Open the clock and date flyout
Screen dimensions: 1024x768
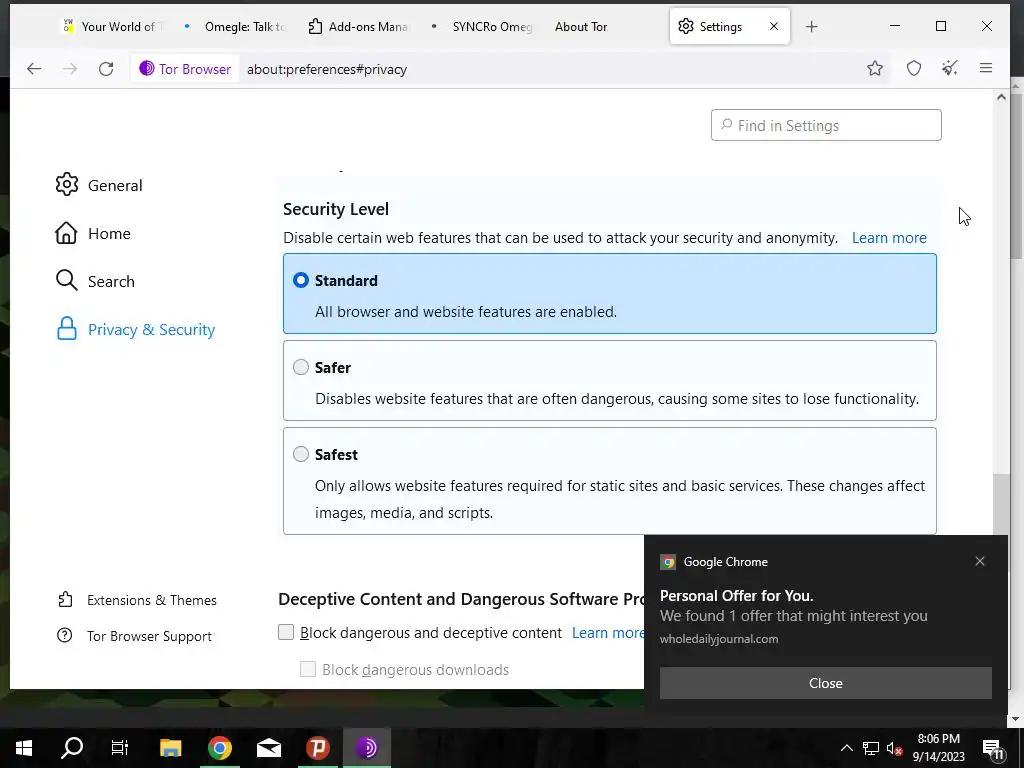coord(938,748)
